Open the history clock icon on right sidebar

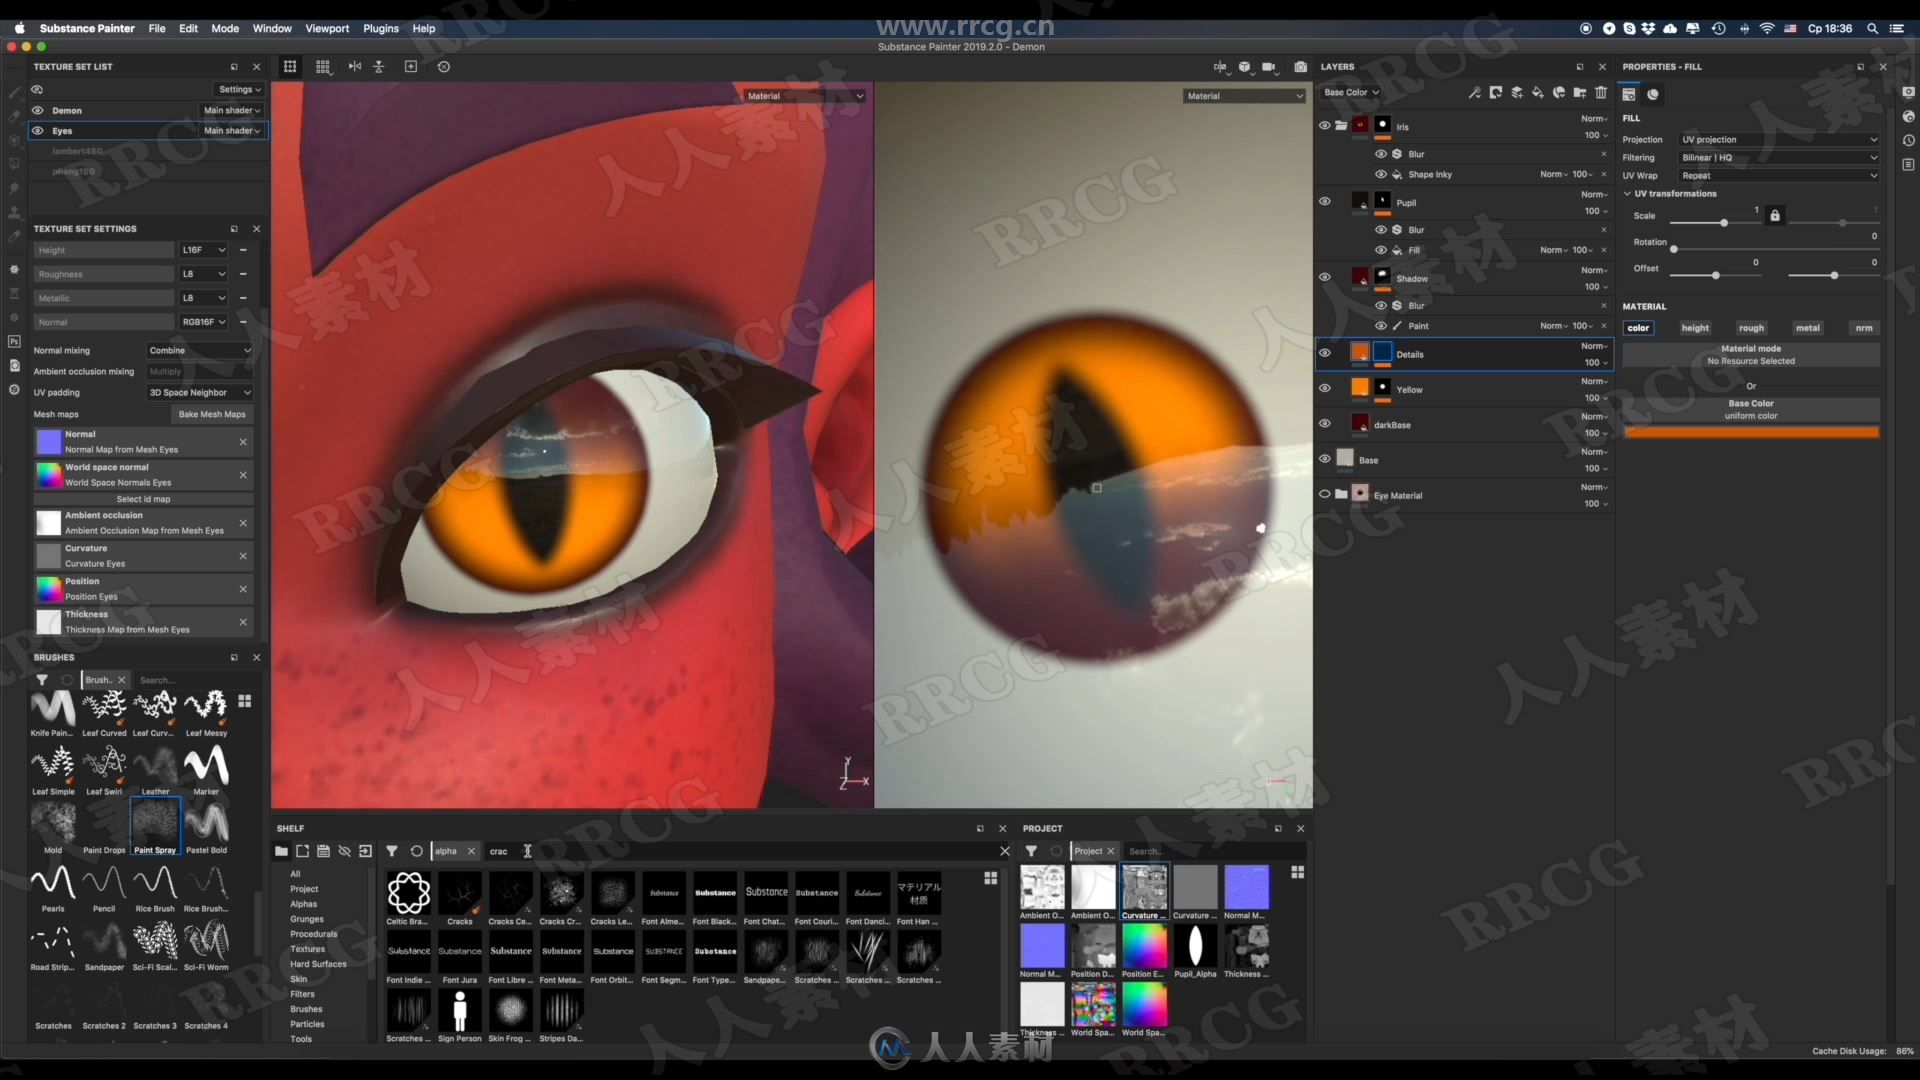click(x=1908, y=140)
